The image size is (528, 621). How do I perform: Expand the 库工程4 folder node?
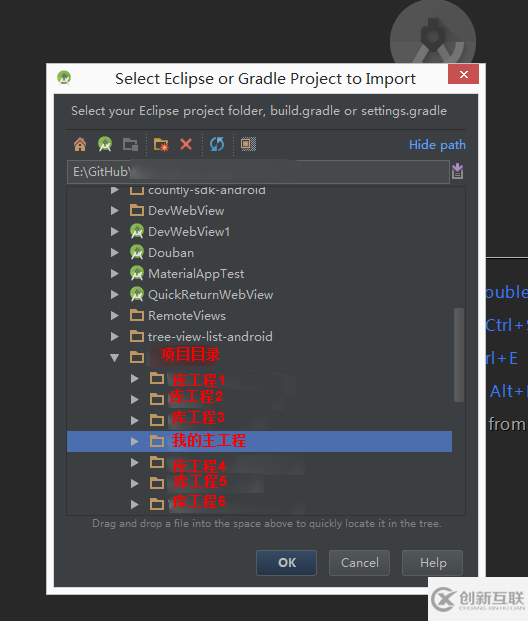(x=135, y=462)
